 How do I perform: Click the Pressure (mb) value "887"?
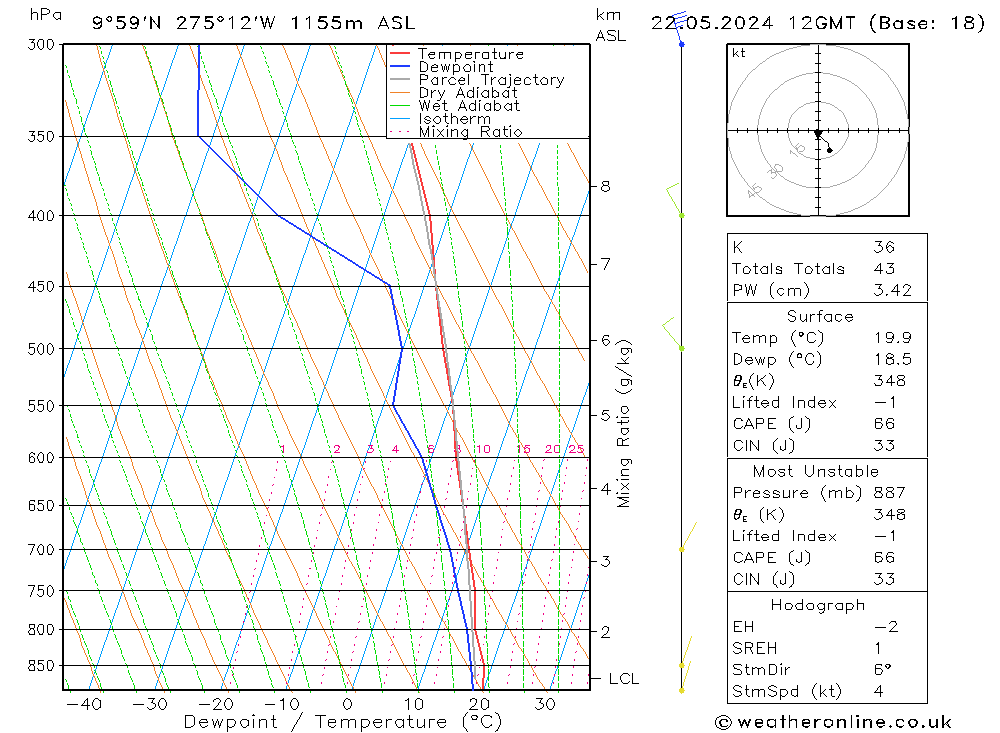coord(889,492)
